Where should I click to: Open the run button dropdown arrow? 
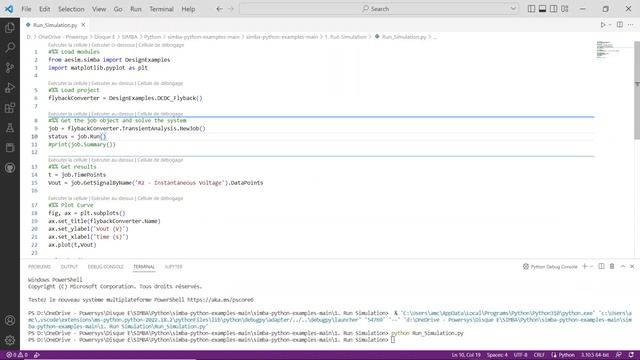(x=610, y=25)
